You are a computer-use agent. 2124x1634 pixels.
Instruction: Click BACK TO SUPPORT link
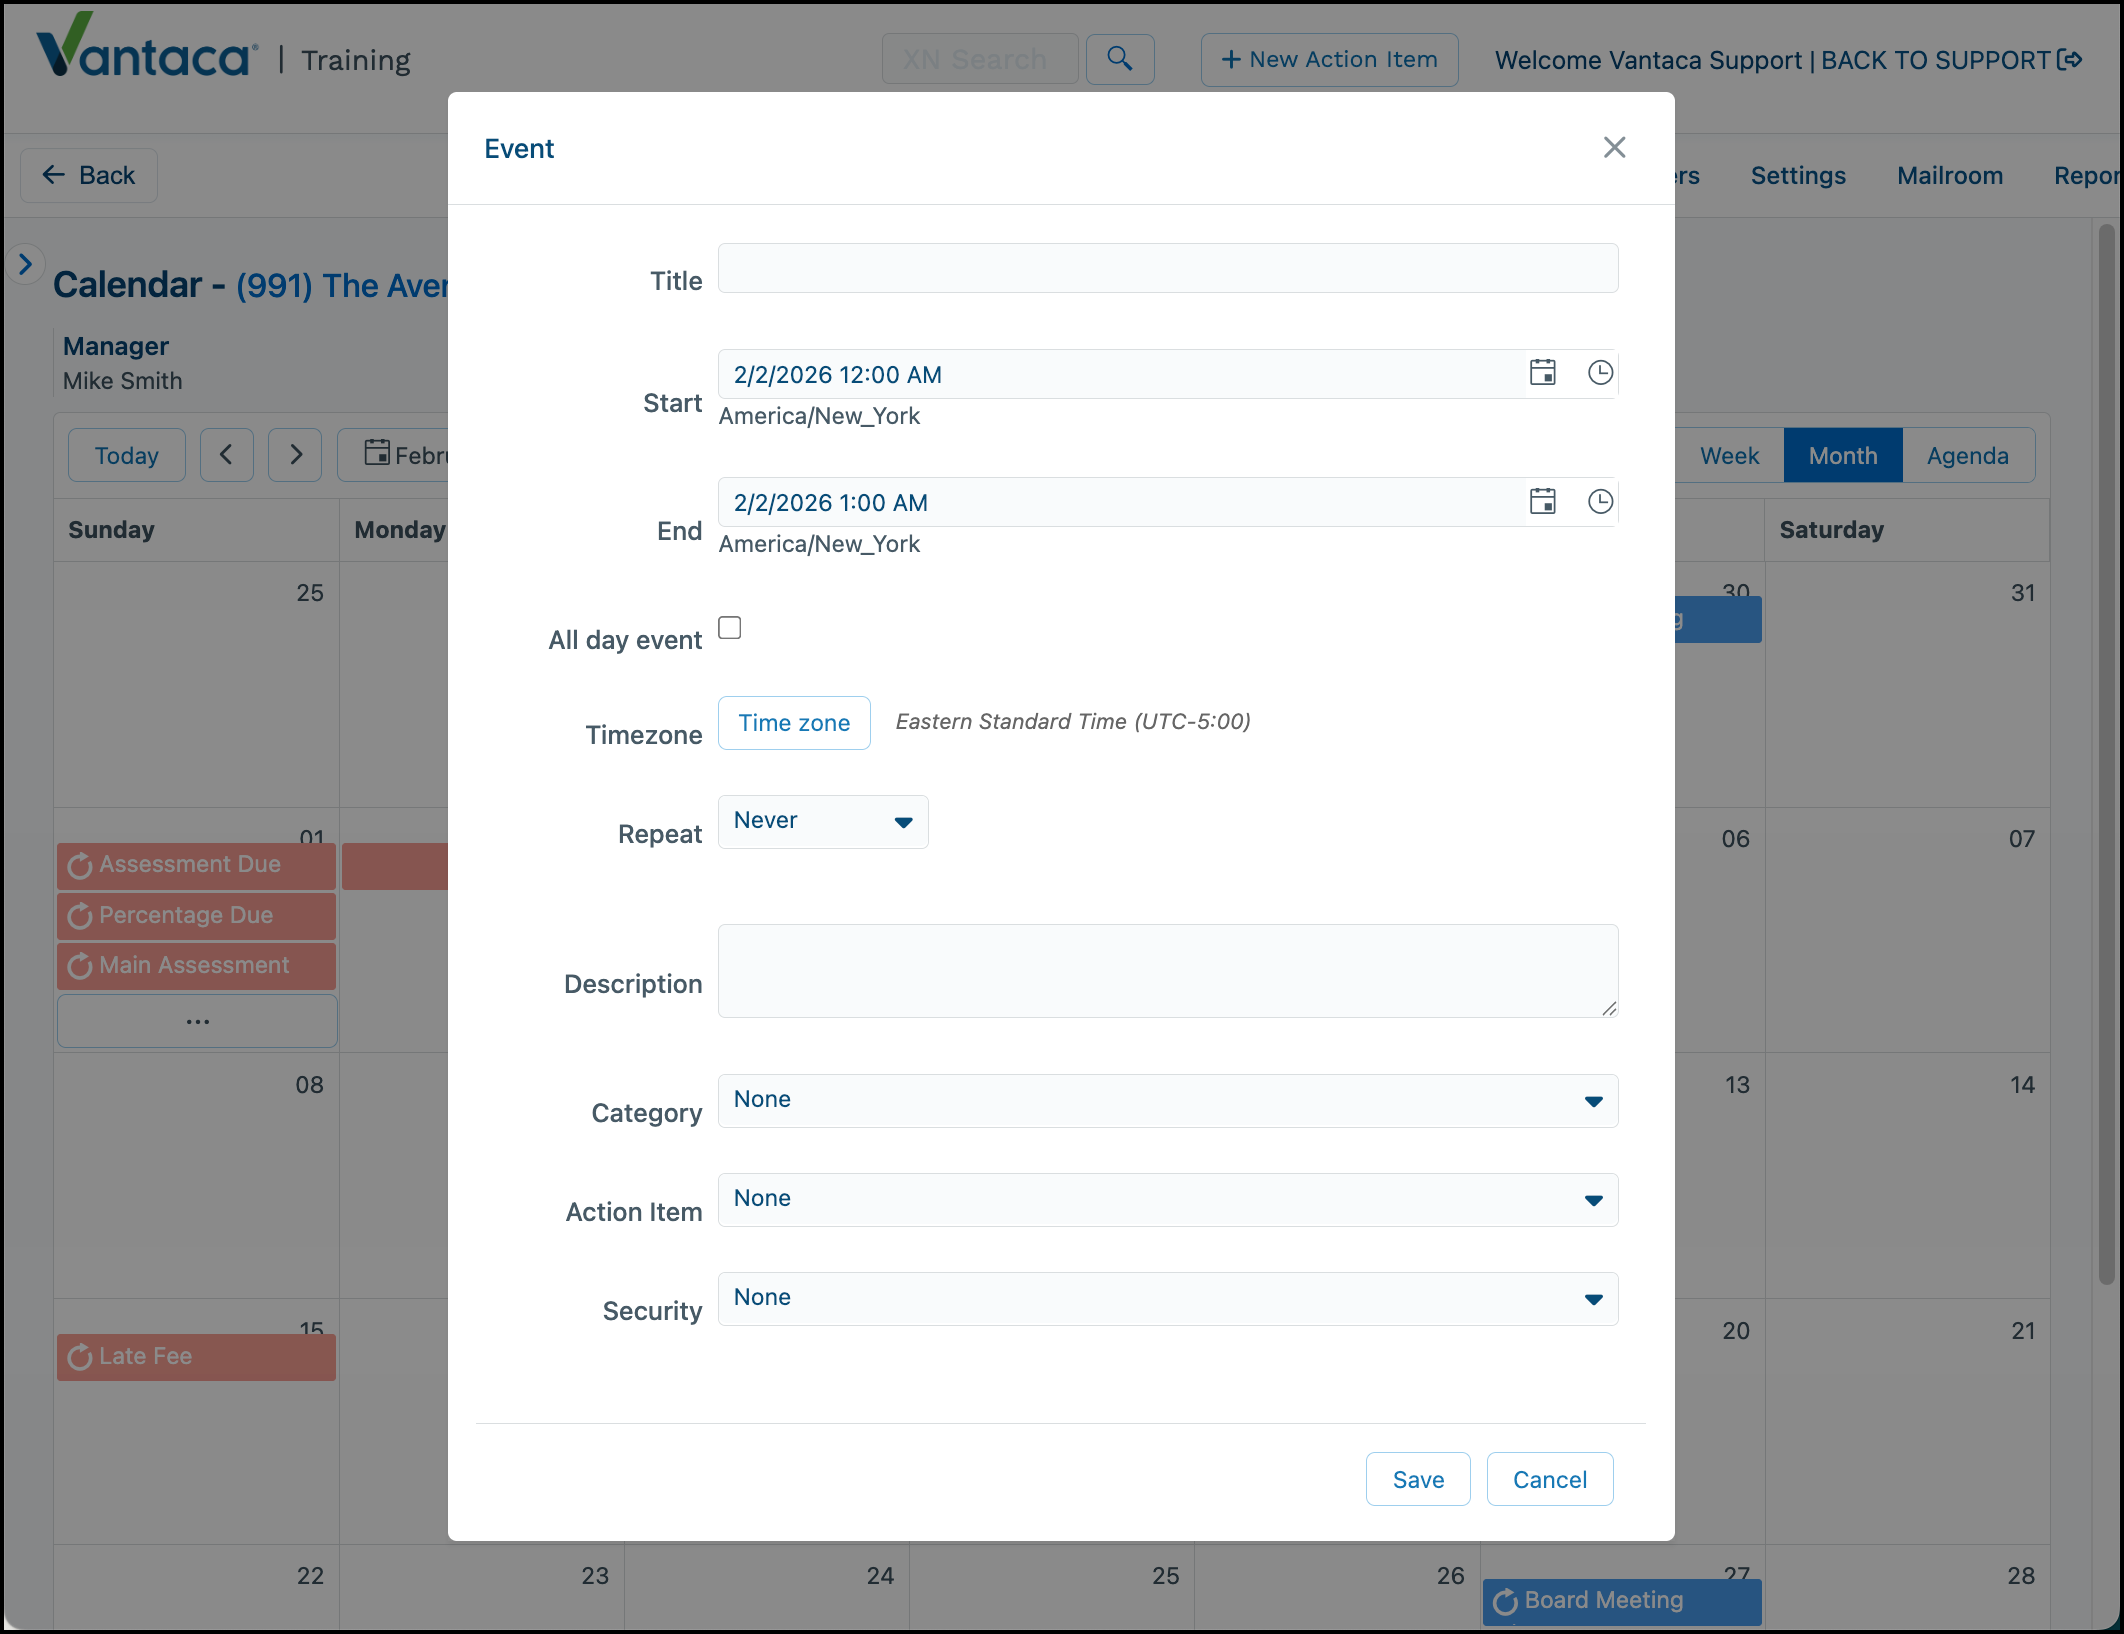(1952, 60)
